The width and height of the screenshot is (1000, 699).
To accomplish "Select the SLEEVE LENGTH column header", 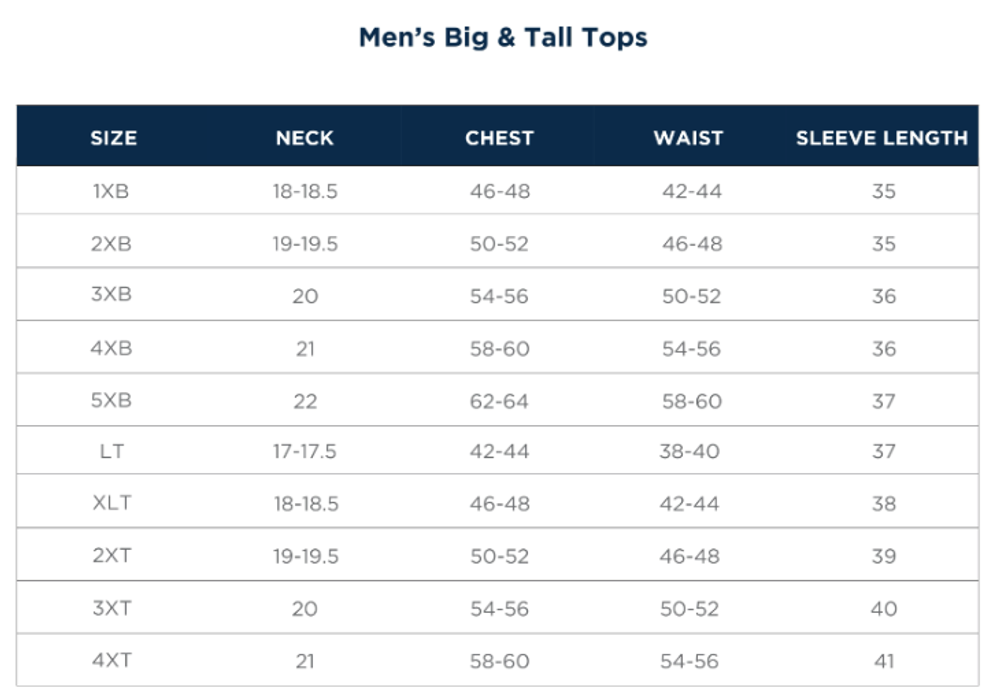I will [x=882, y=138].
